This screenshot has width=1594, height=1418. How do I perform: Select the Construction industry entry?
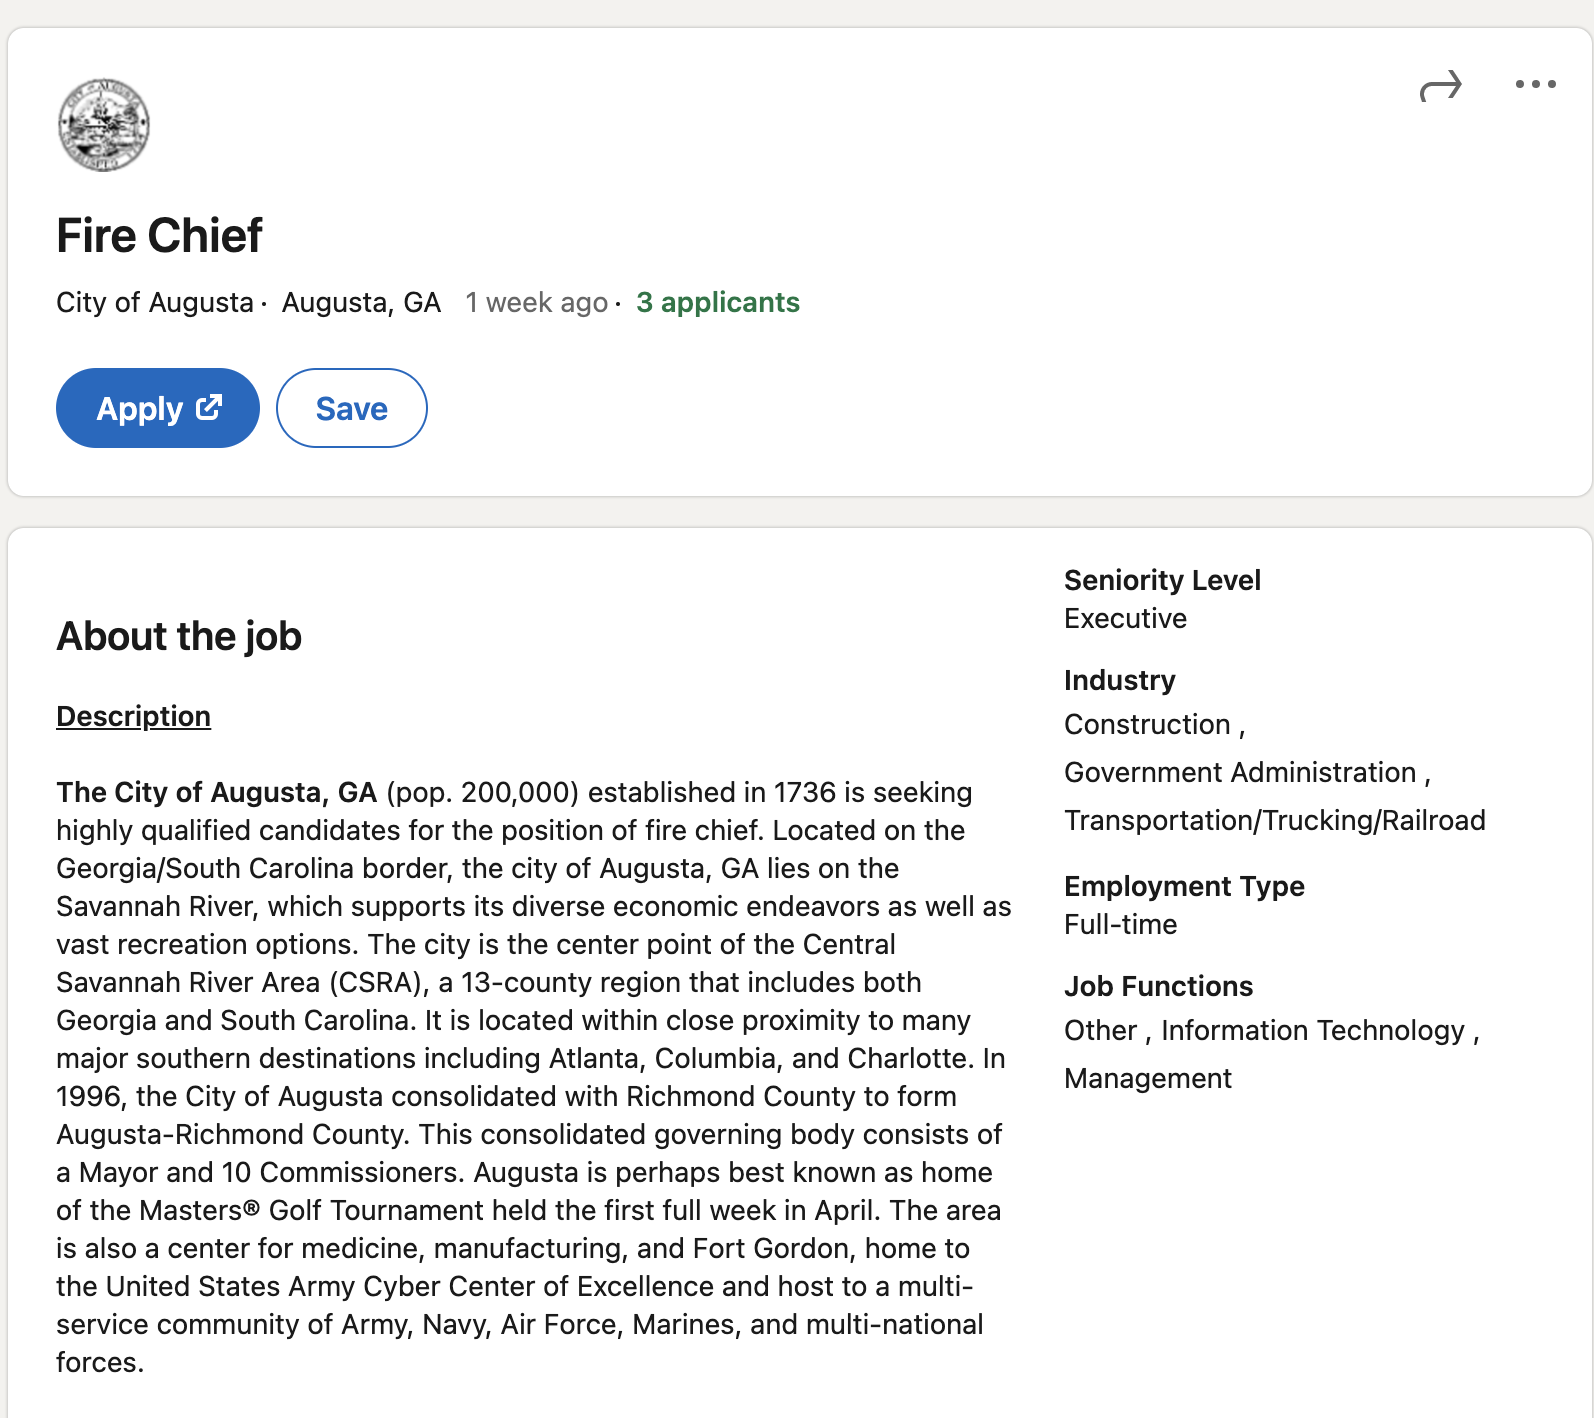coord(1147,724)
